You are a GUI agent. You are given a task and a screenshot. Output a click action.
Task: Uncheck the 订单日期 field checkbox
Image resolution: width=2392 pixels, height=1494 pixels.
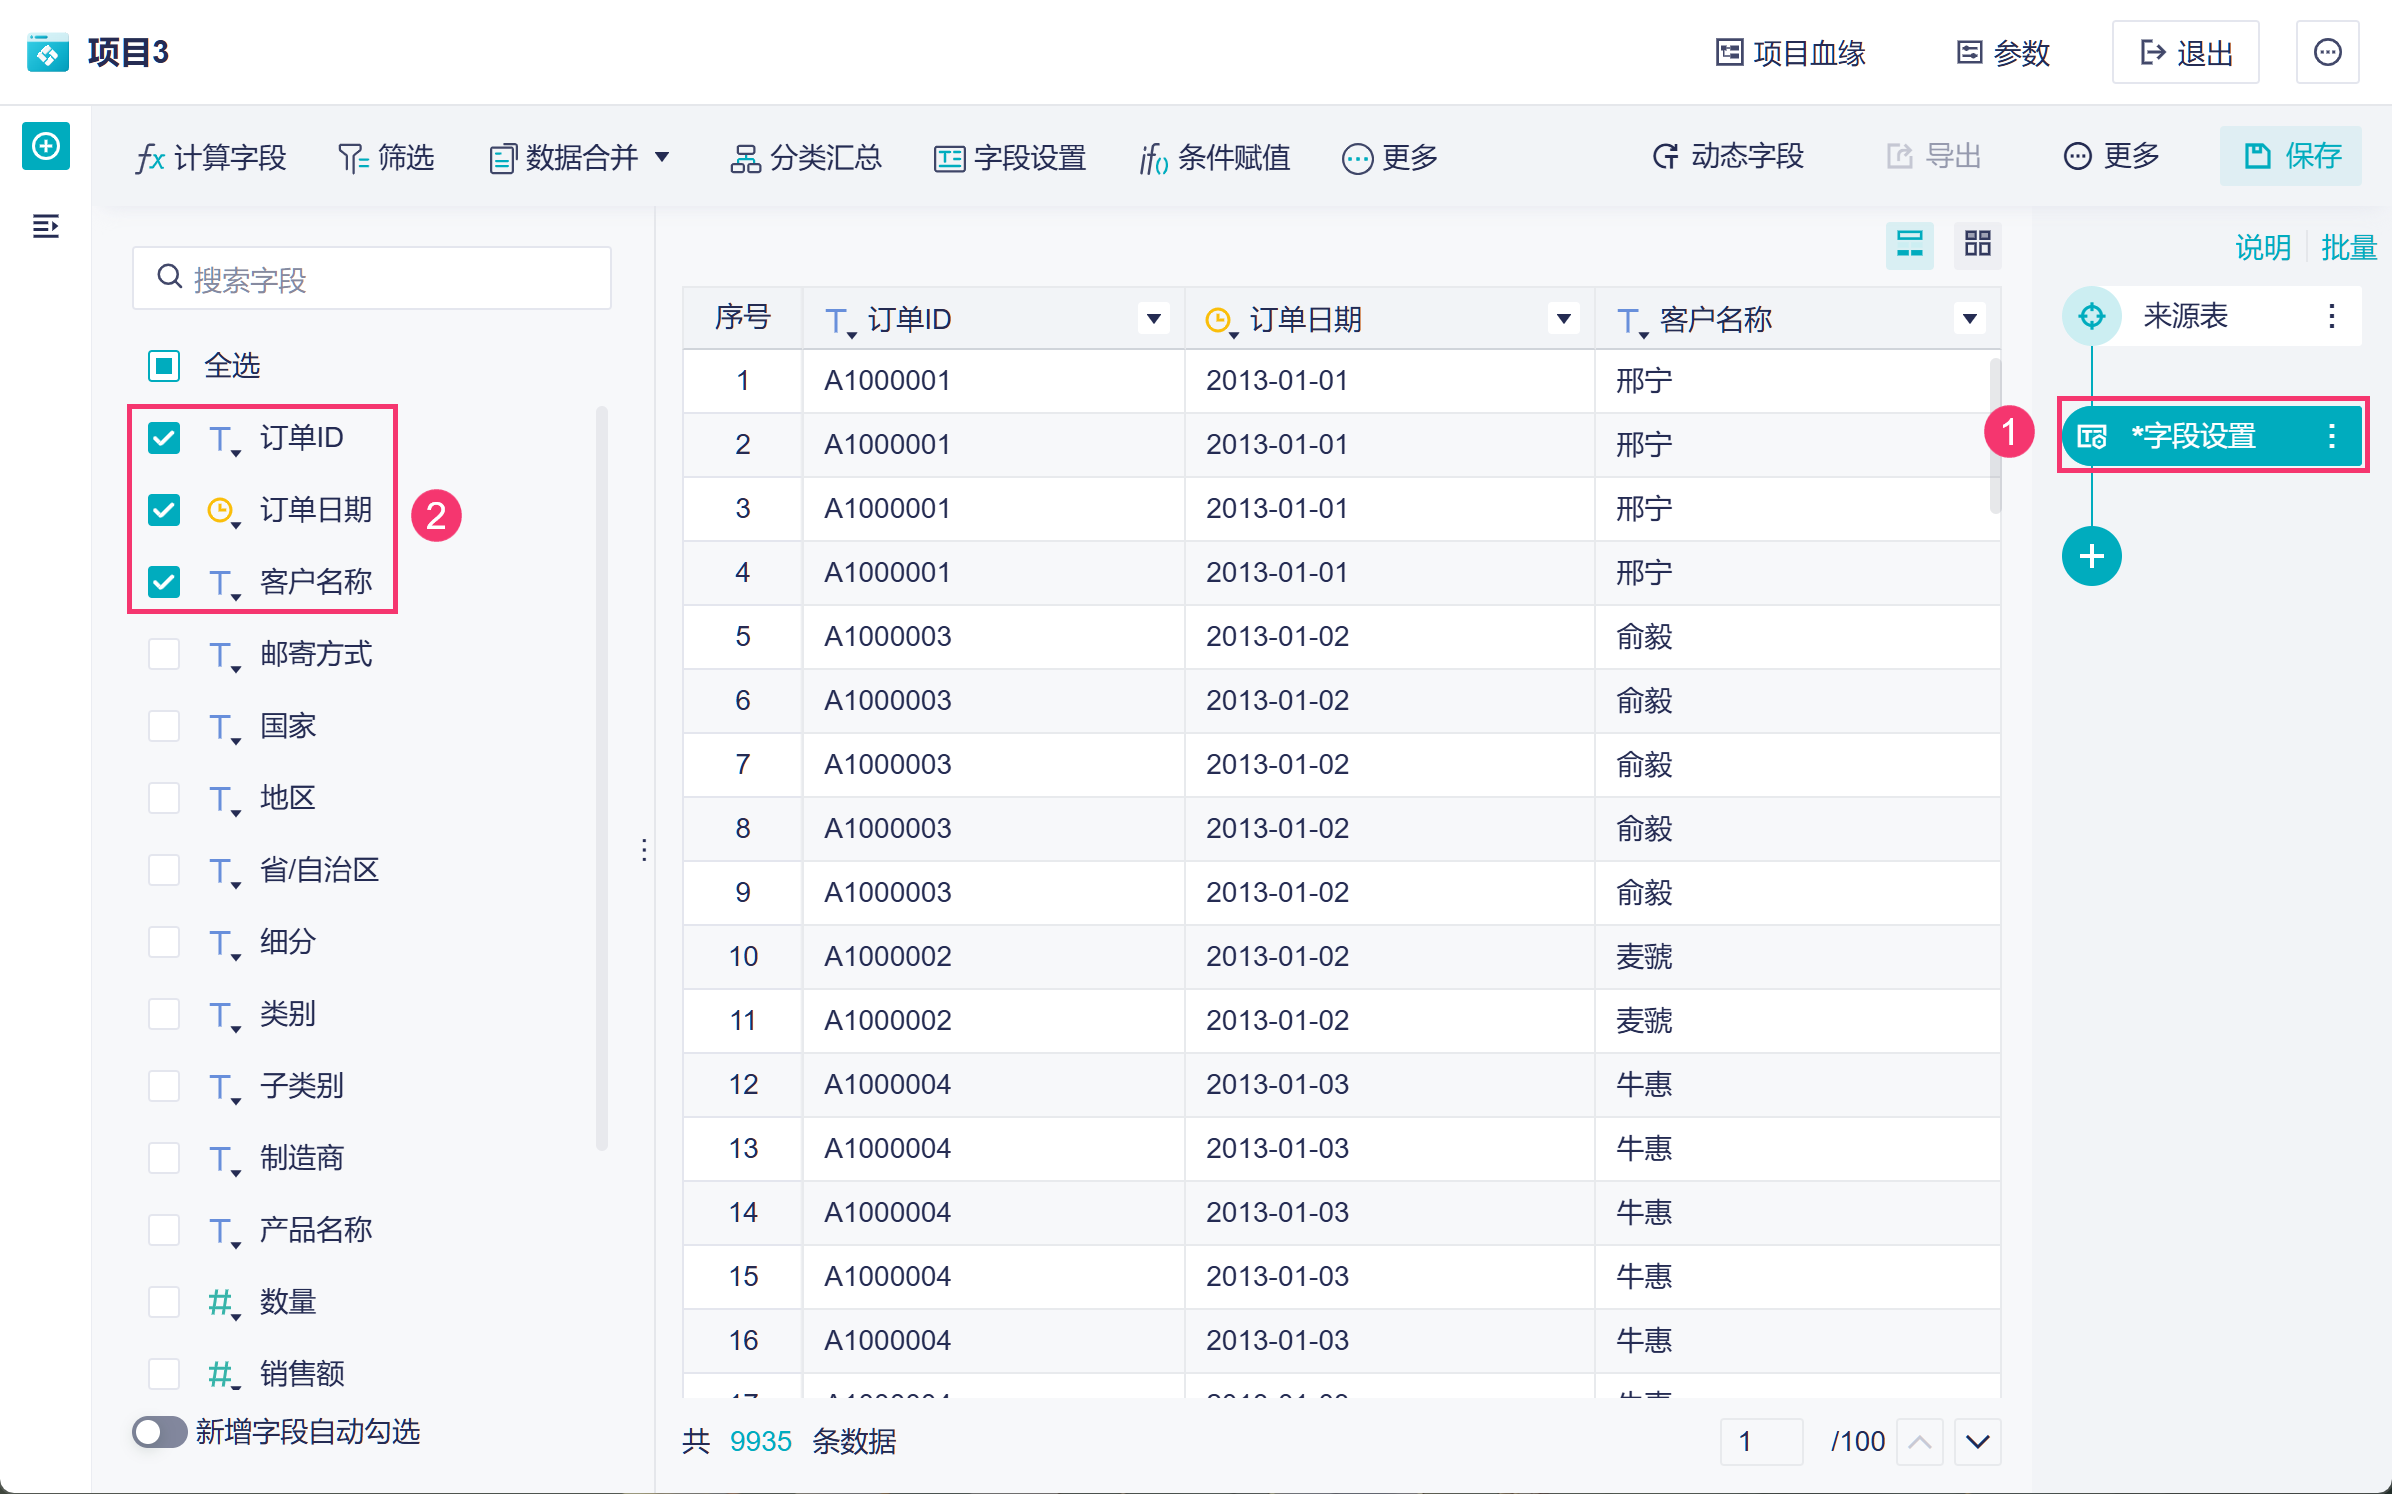click(x=164, y=510)
